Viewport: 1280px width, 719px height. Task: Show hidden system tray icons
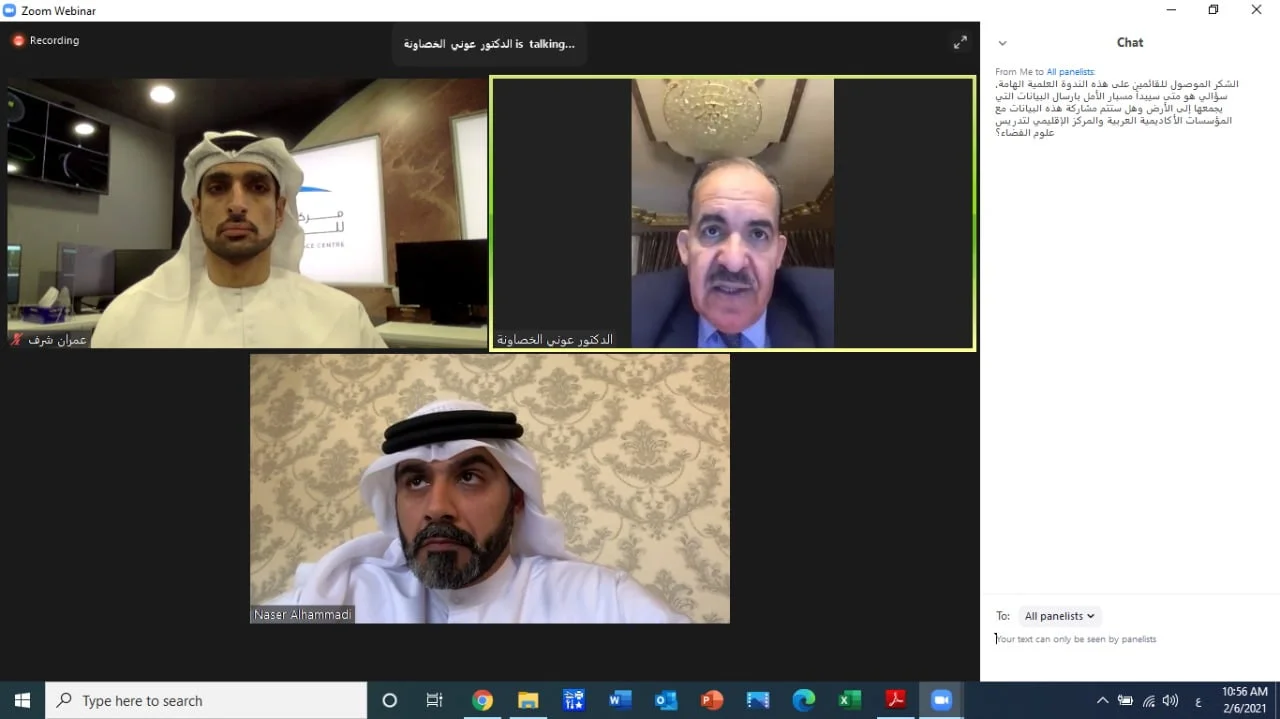[x=1102, y=701]
